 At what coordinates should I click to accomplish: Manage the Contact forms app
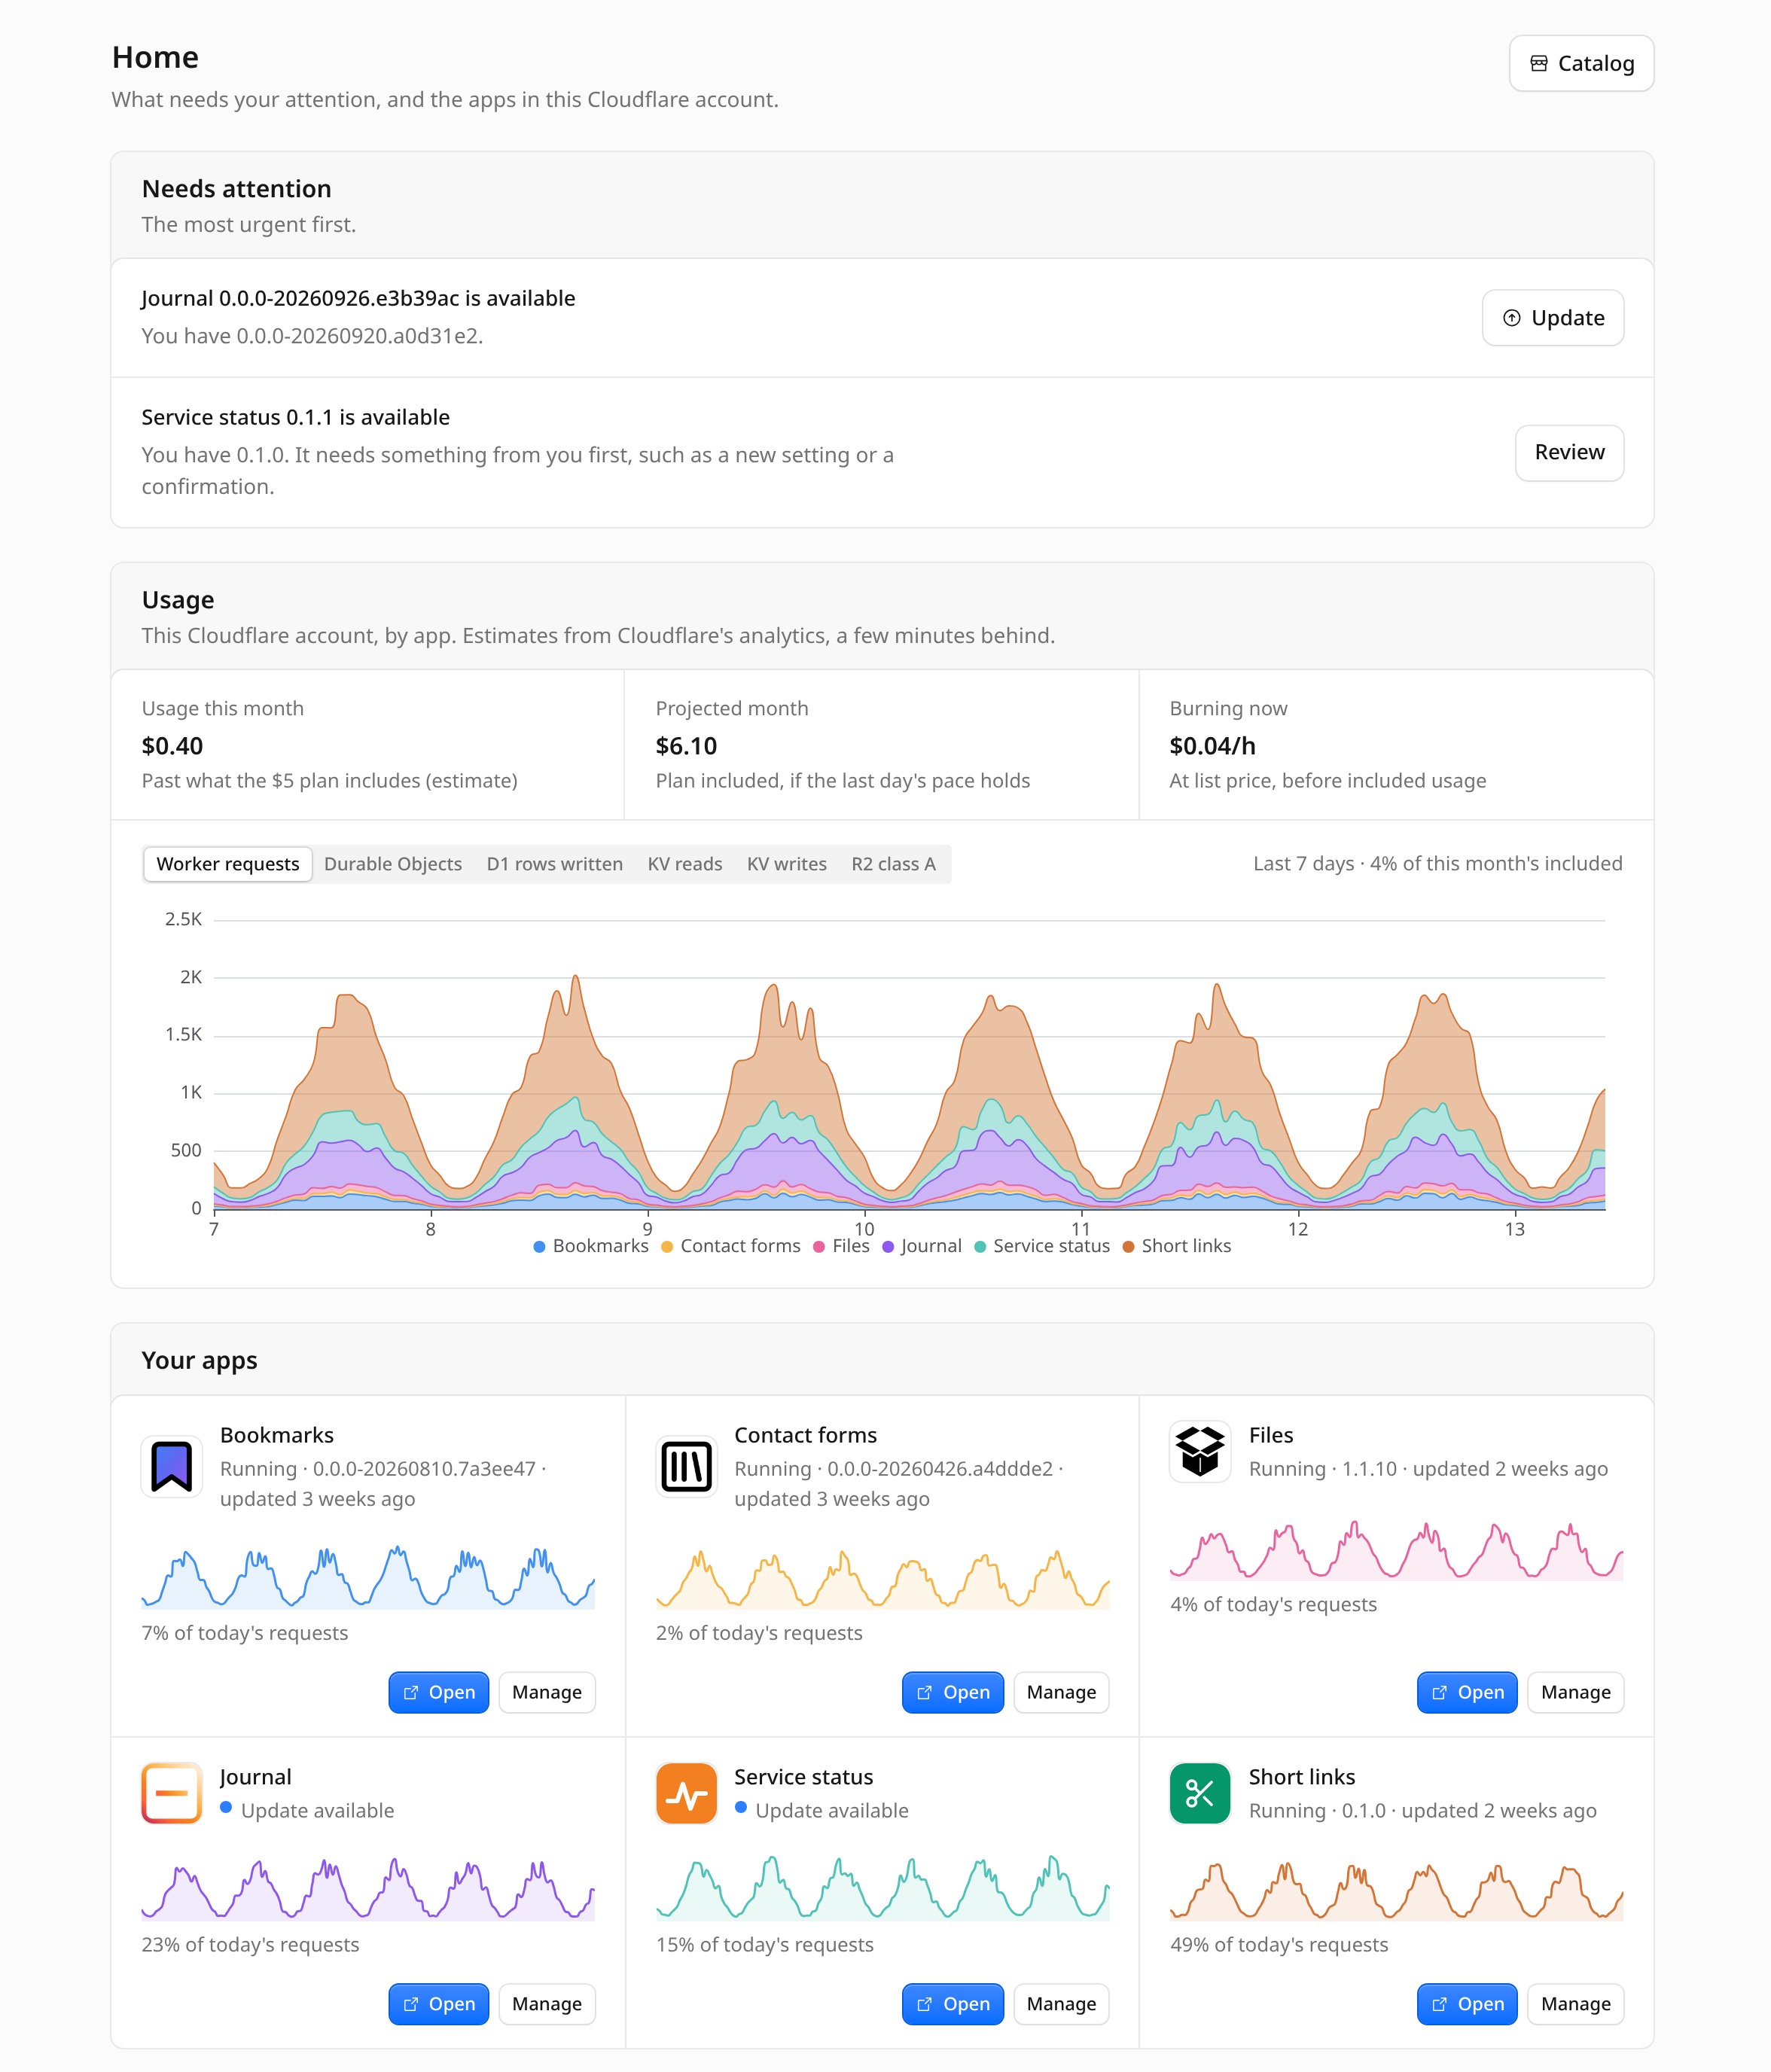1061,1693
